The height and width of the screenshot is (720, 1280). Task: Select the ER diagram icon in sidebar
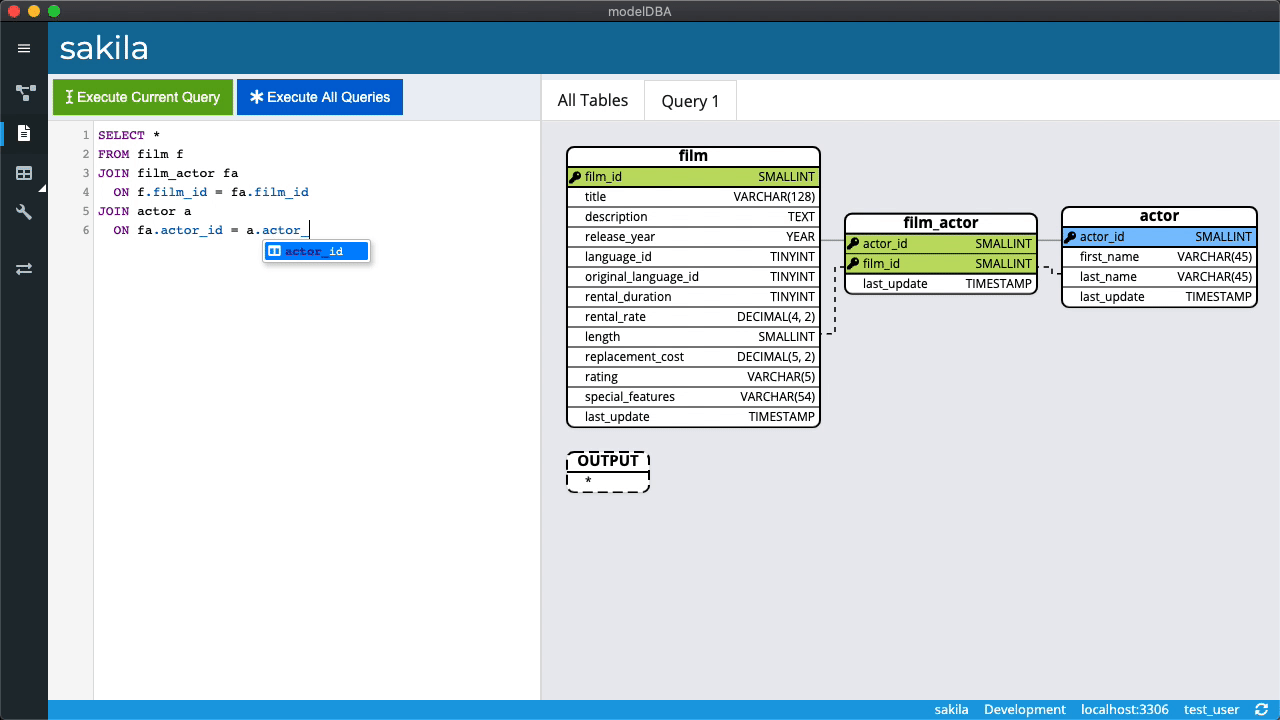point(23,93)
